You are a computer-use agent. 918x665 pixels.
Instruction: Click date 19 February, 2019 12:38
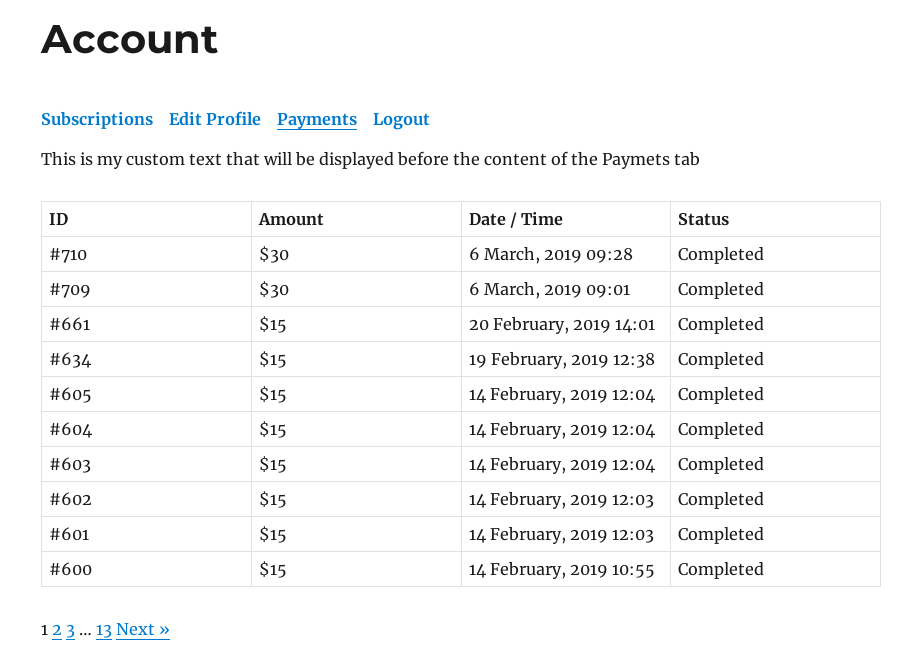tap(561, 359)
